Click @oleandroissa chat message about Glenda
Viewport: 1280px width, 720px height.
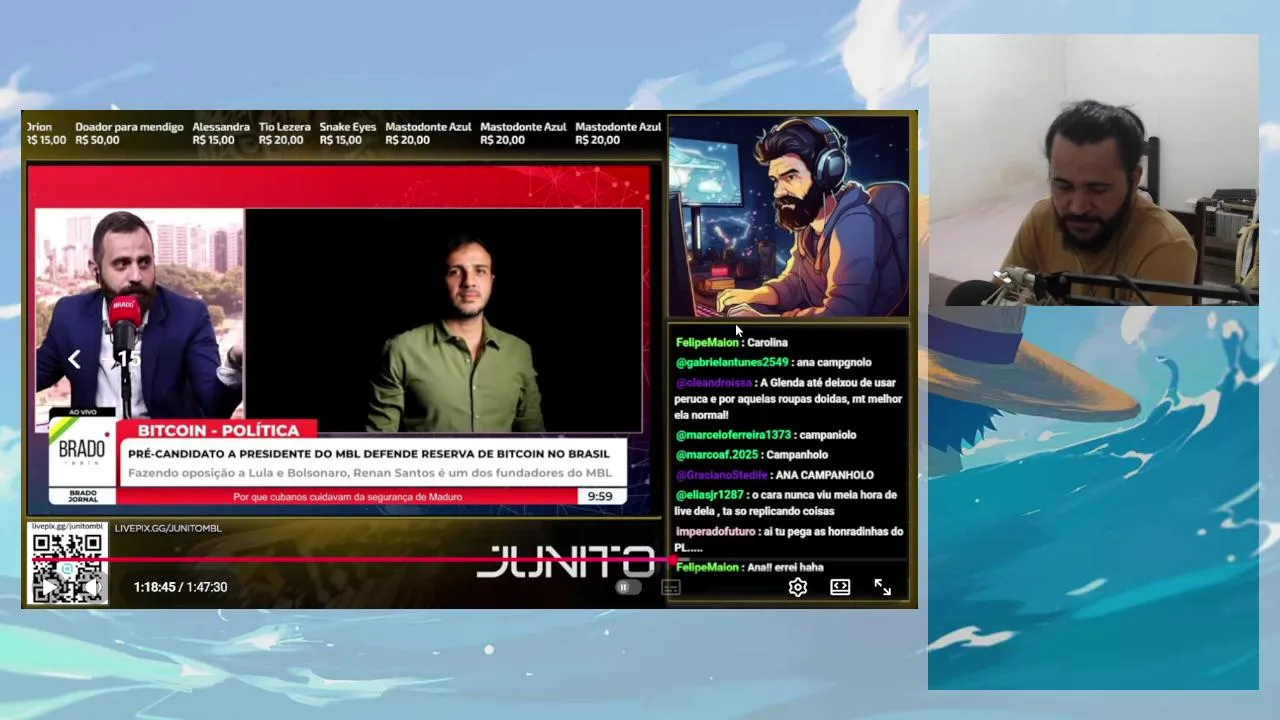[x=789, y=398]
